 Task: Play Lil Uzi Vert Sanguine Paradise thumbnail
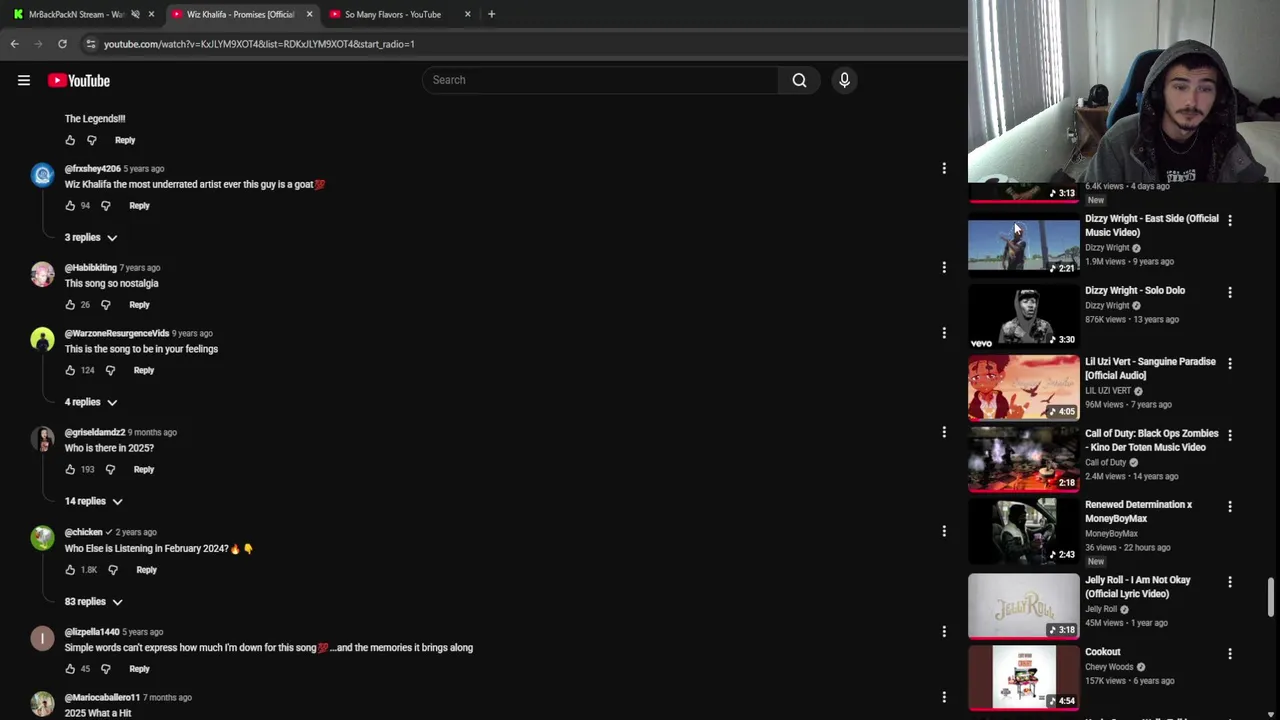click(1023, 388)
